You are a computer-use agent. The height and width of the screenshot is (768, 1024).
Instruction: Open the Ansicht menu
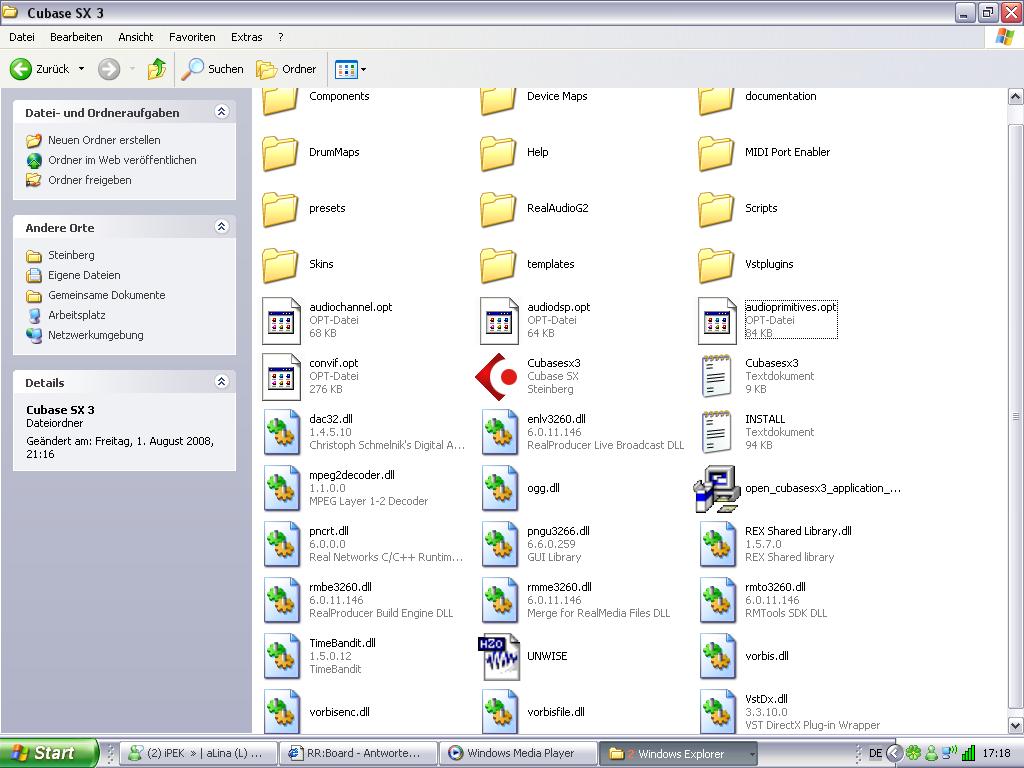coord(136,37)
